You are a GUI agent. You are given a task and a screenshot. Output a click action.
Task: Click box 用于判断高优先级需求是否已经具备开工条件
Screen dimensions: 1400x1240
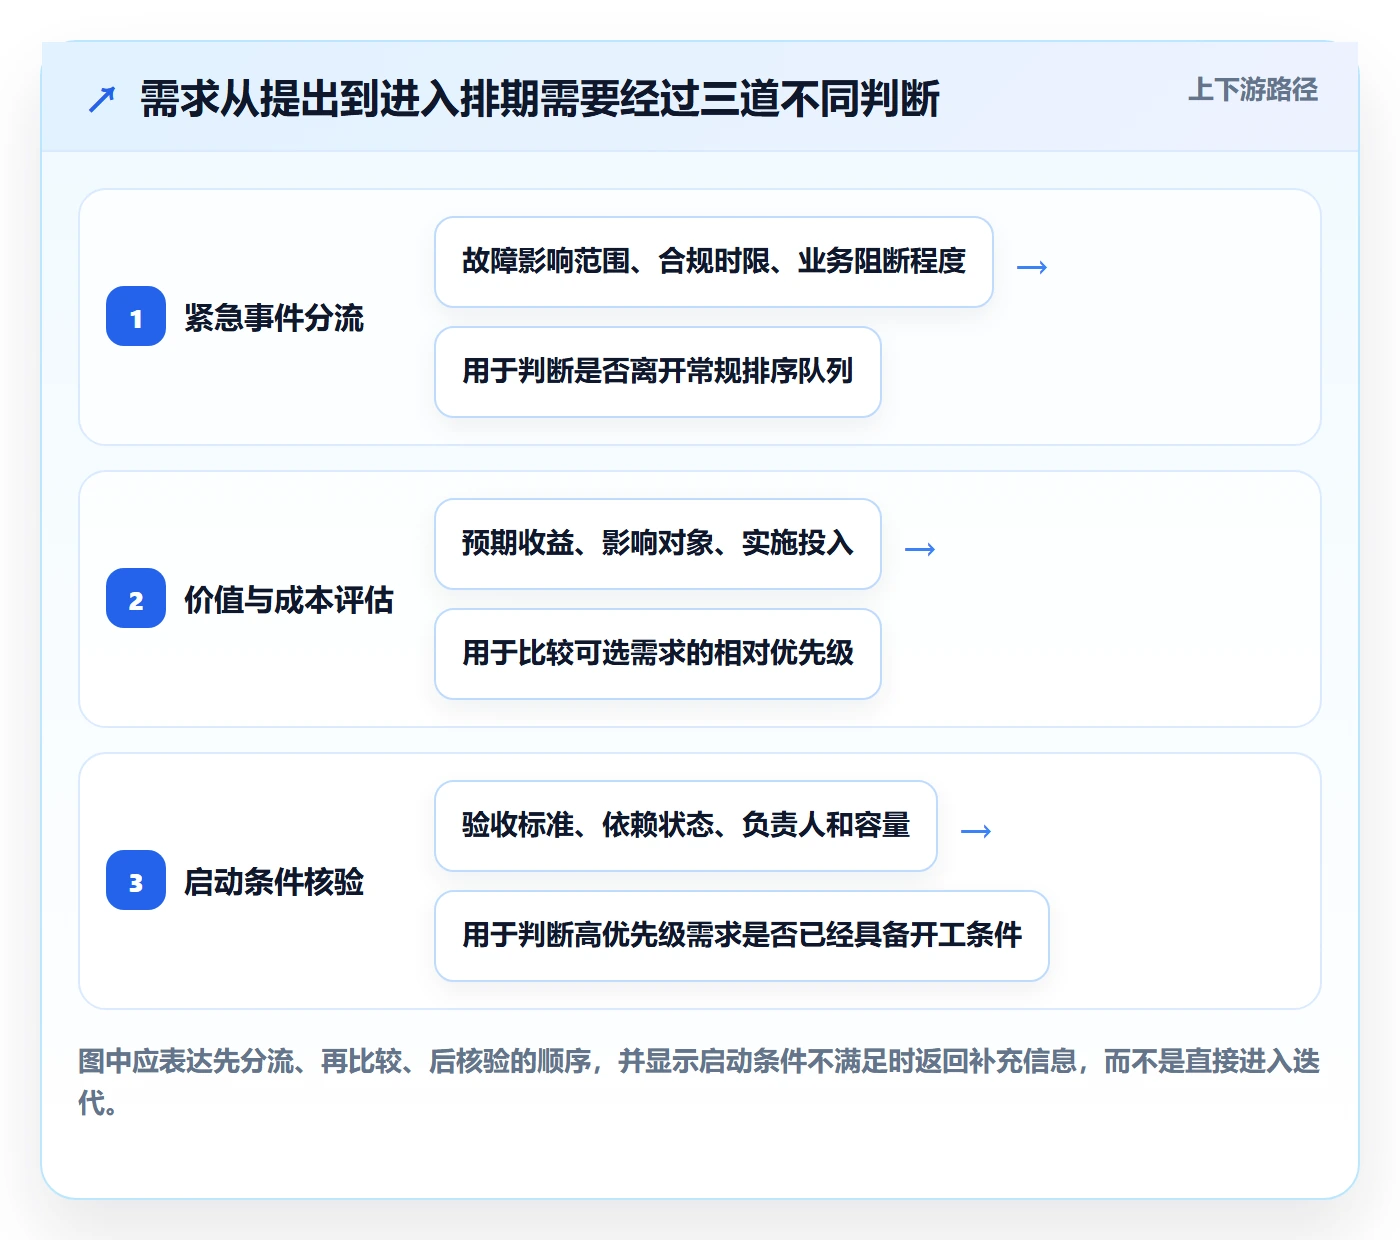point(742,936)
